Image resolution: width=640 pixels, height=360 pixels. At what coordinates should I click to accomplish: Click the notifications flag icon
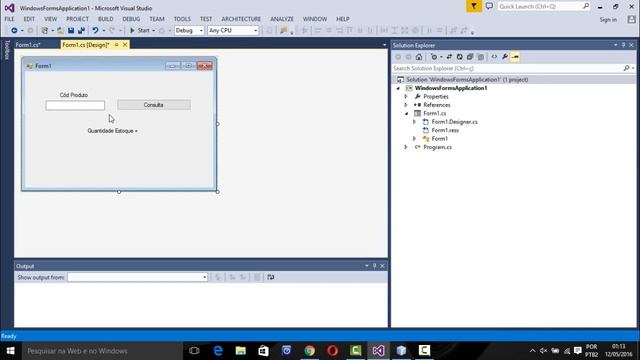click(x=473, y=6)
